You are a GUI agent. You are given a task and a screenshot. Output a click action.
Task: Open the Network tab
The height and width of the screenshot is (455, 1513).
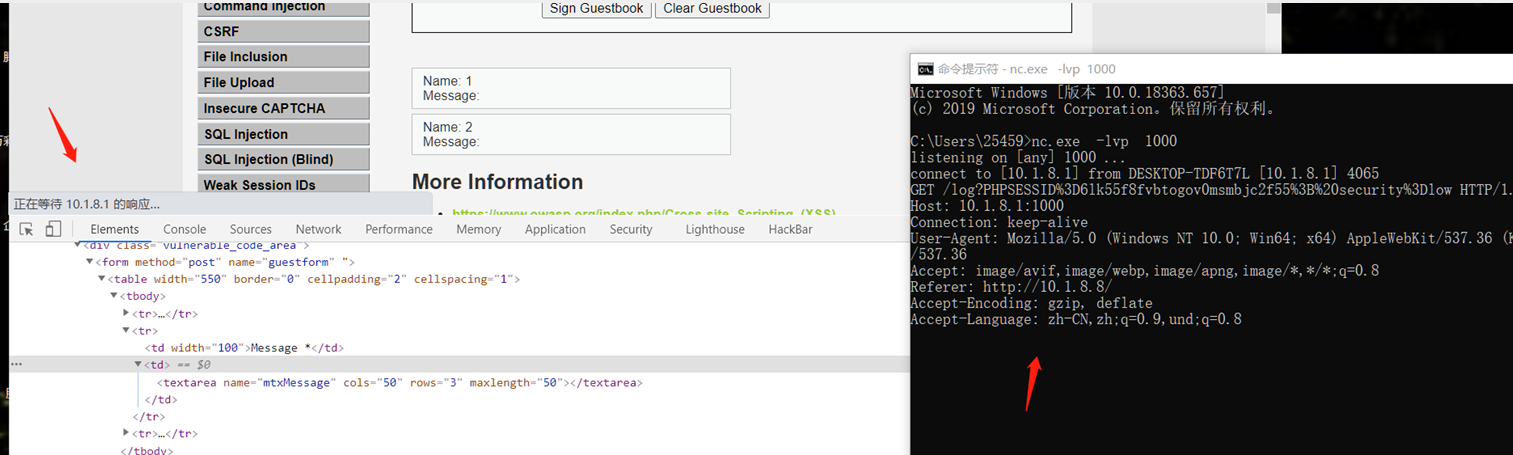click(318, 229)
